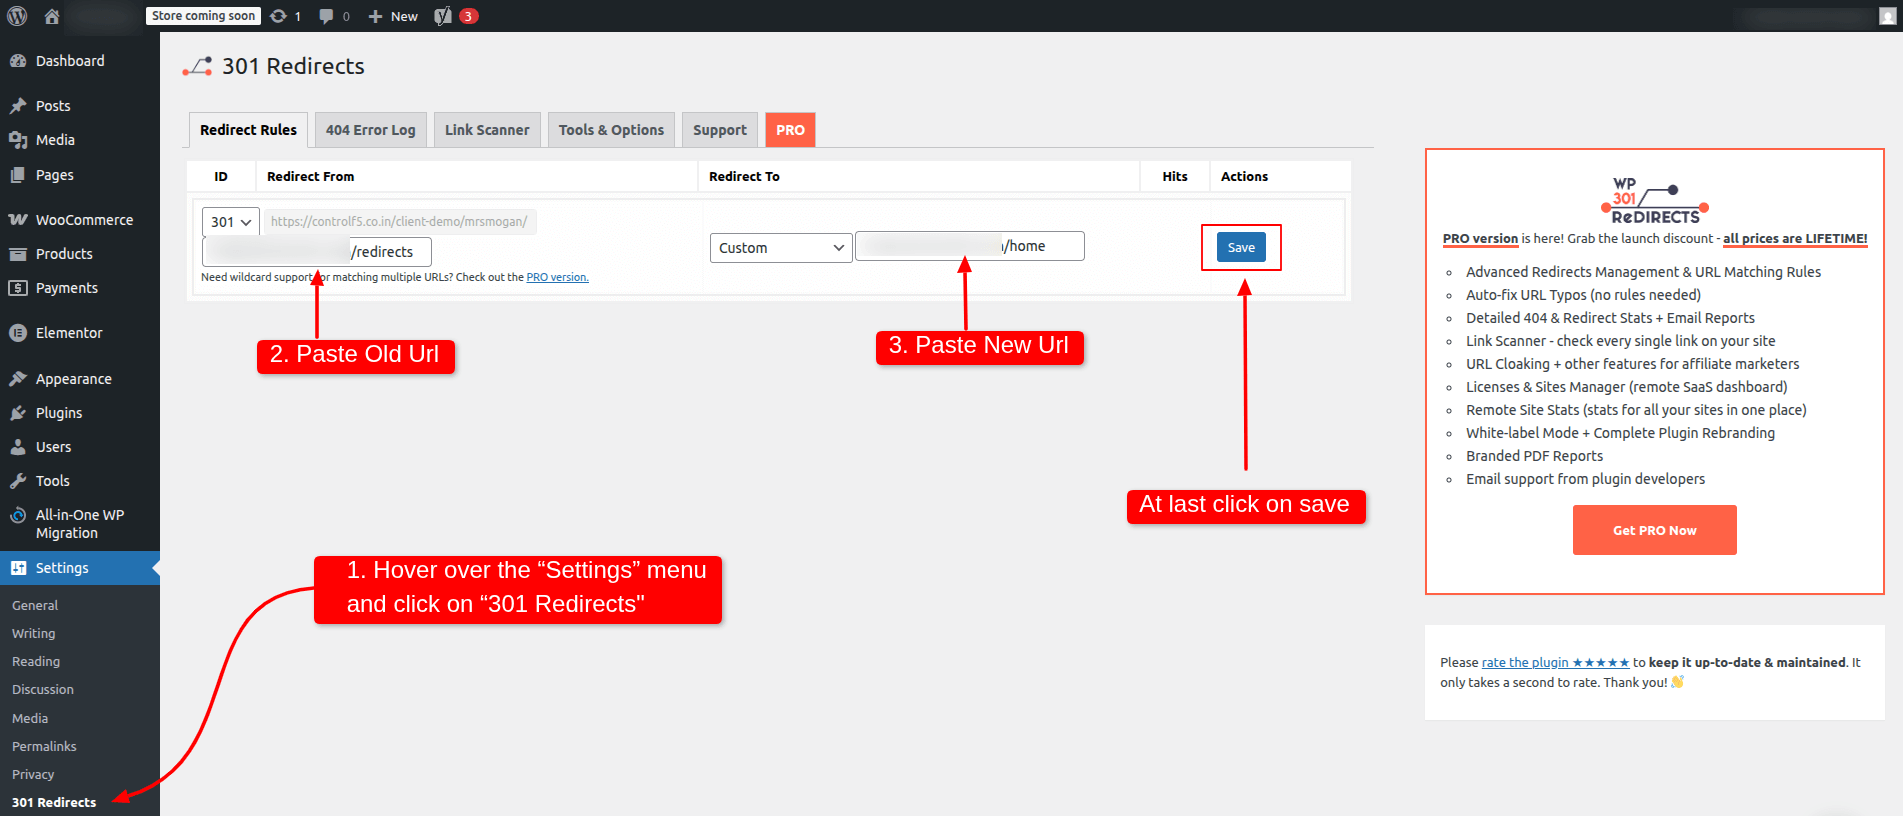Click the Appearance brush icon

point(18,379)
